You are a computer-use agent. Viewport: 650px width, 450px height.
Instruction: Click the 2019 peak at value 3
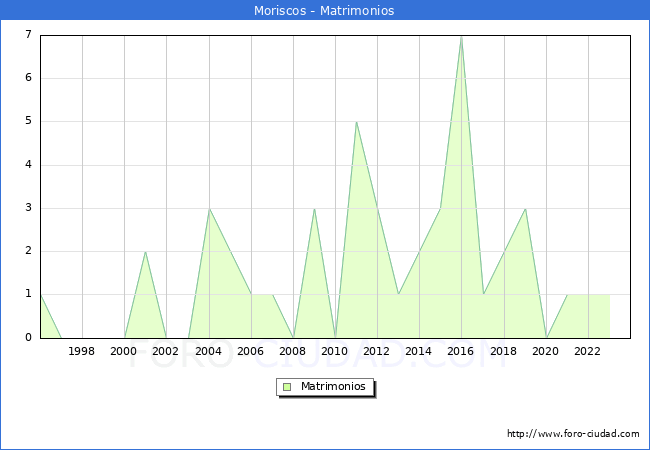[525, 209]
